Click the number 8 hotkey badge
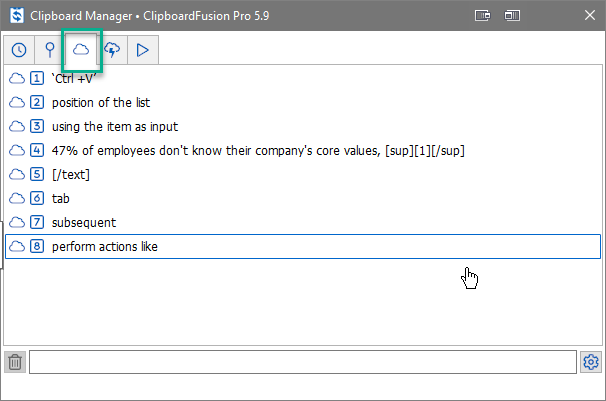The width and height of the screenshot is (606, 401). (37, 246)
